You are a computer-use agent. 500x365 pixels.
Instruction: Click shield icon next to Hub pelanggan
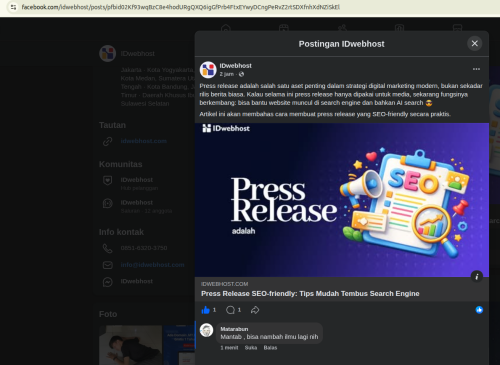coord(108,181)
